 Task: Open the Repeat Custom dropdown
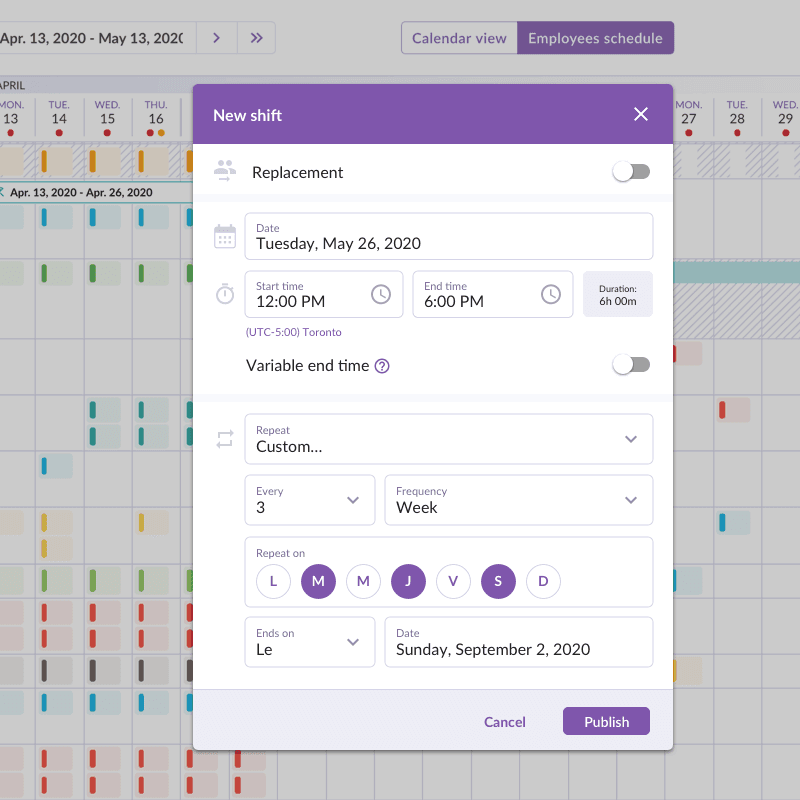coord(448,439)
